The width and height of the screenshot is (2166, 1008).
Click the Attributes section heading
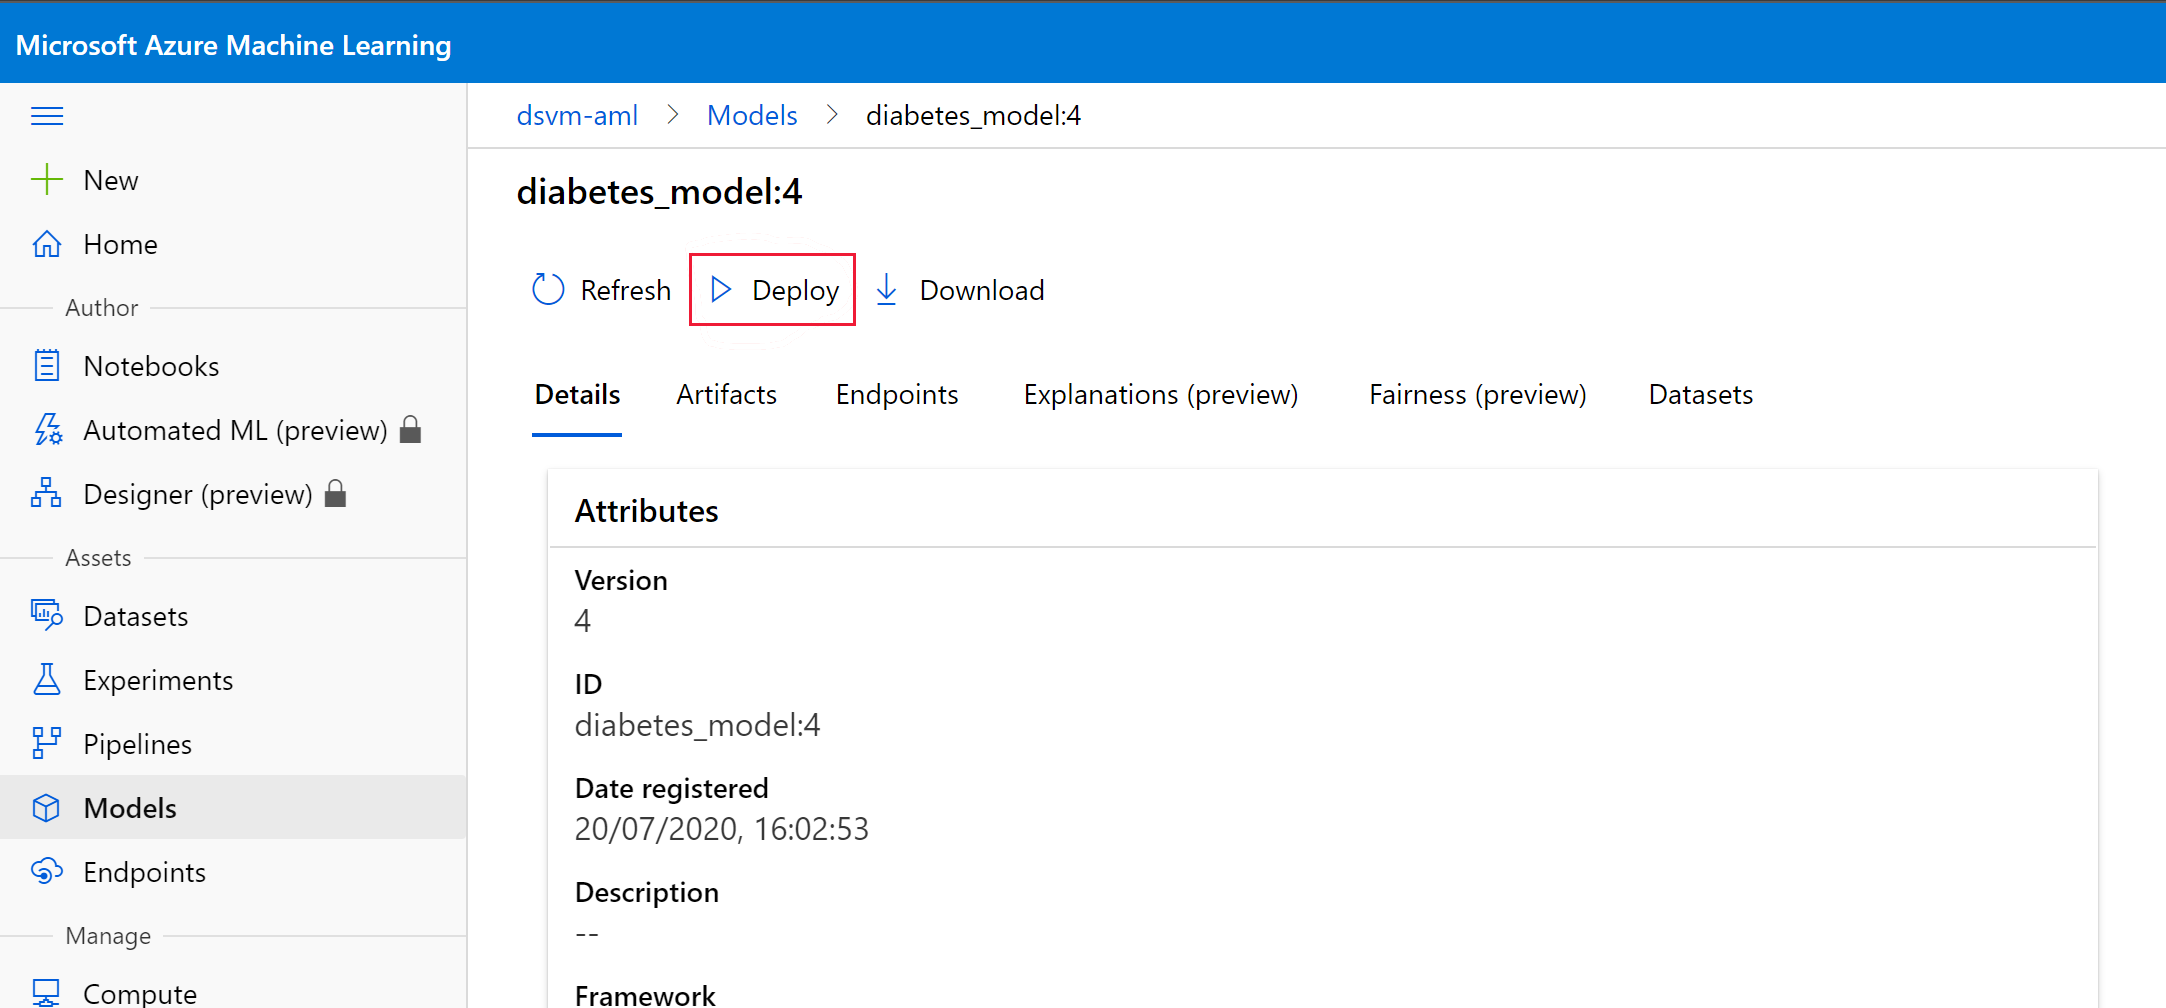(x=647, y=511)
